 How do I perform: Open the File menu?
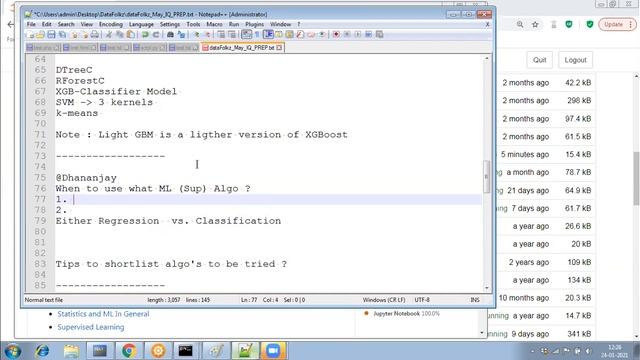pos(31,24)
